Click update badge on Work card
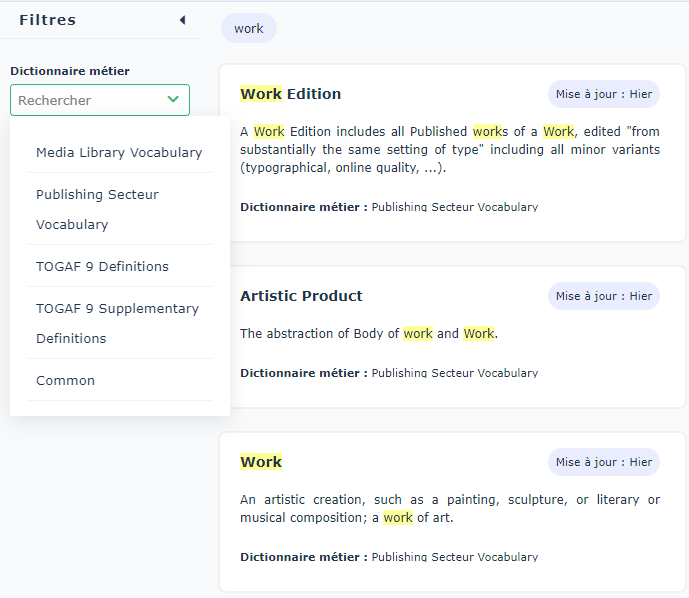 click(x=603, y=462)
